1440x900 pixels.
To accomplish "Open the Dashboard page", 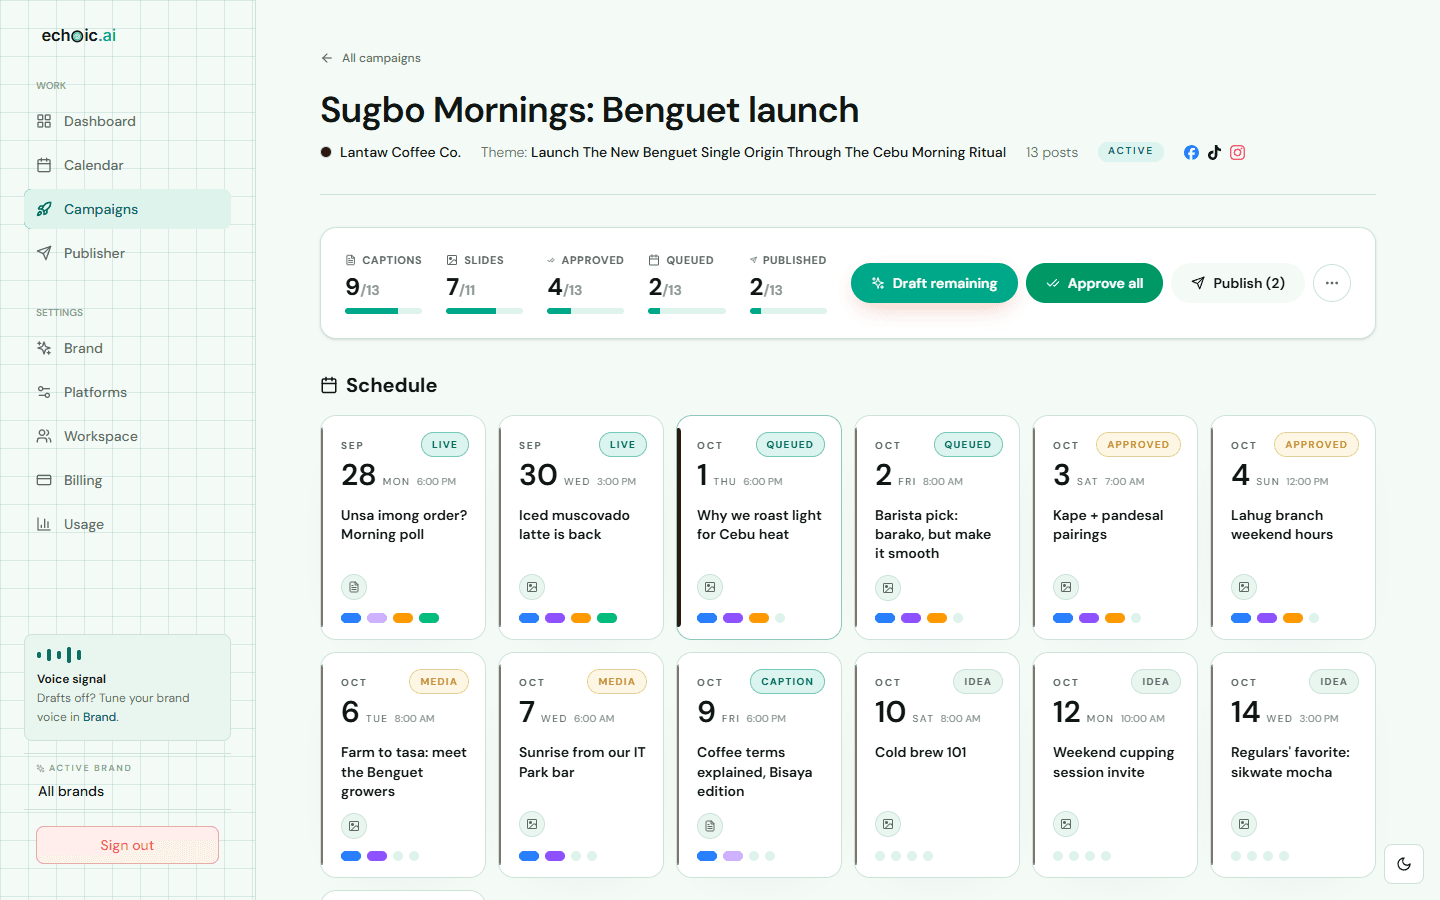I will [x=128, y=121].
